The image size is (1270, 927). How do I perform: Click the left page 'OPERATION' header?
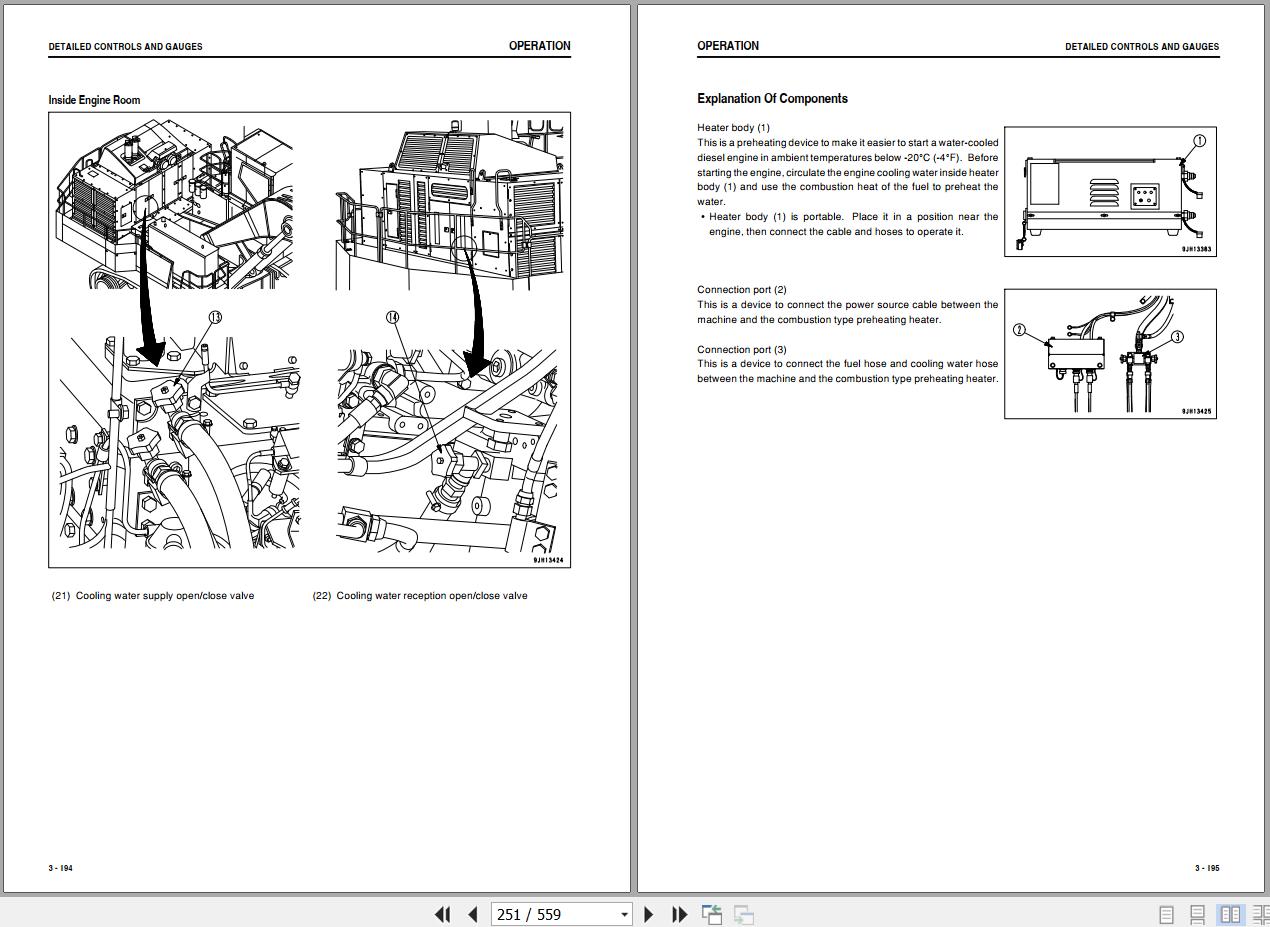539,46
